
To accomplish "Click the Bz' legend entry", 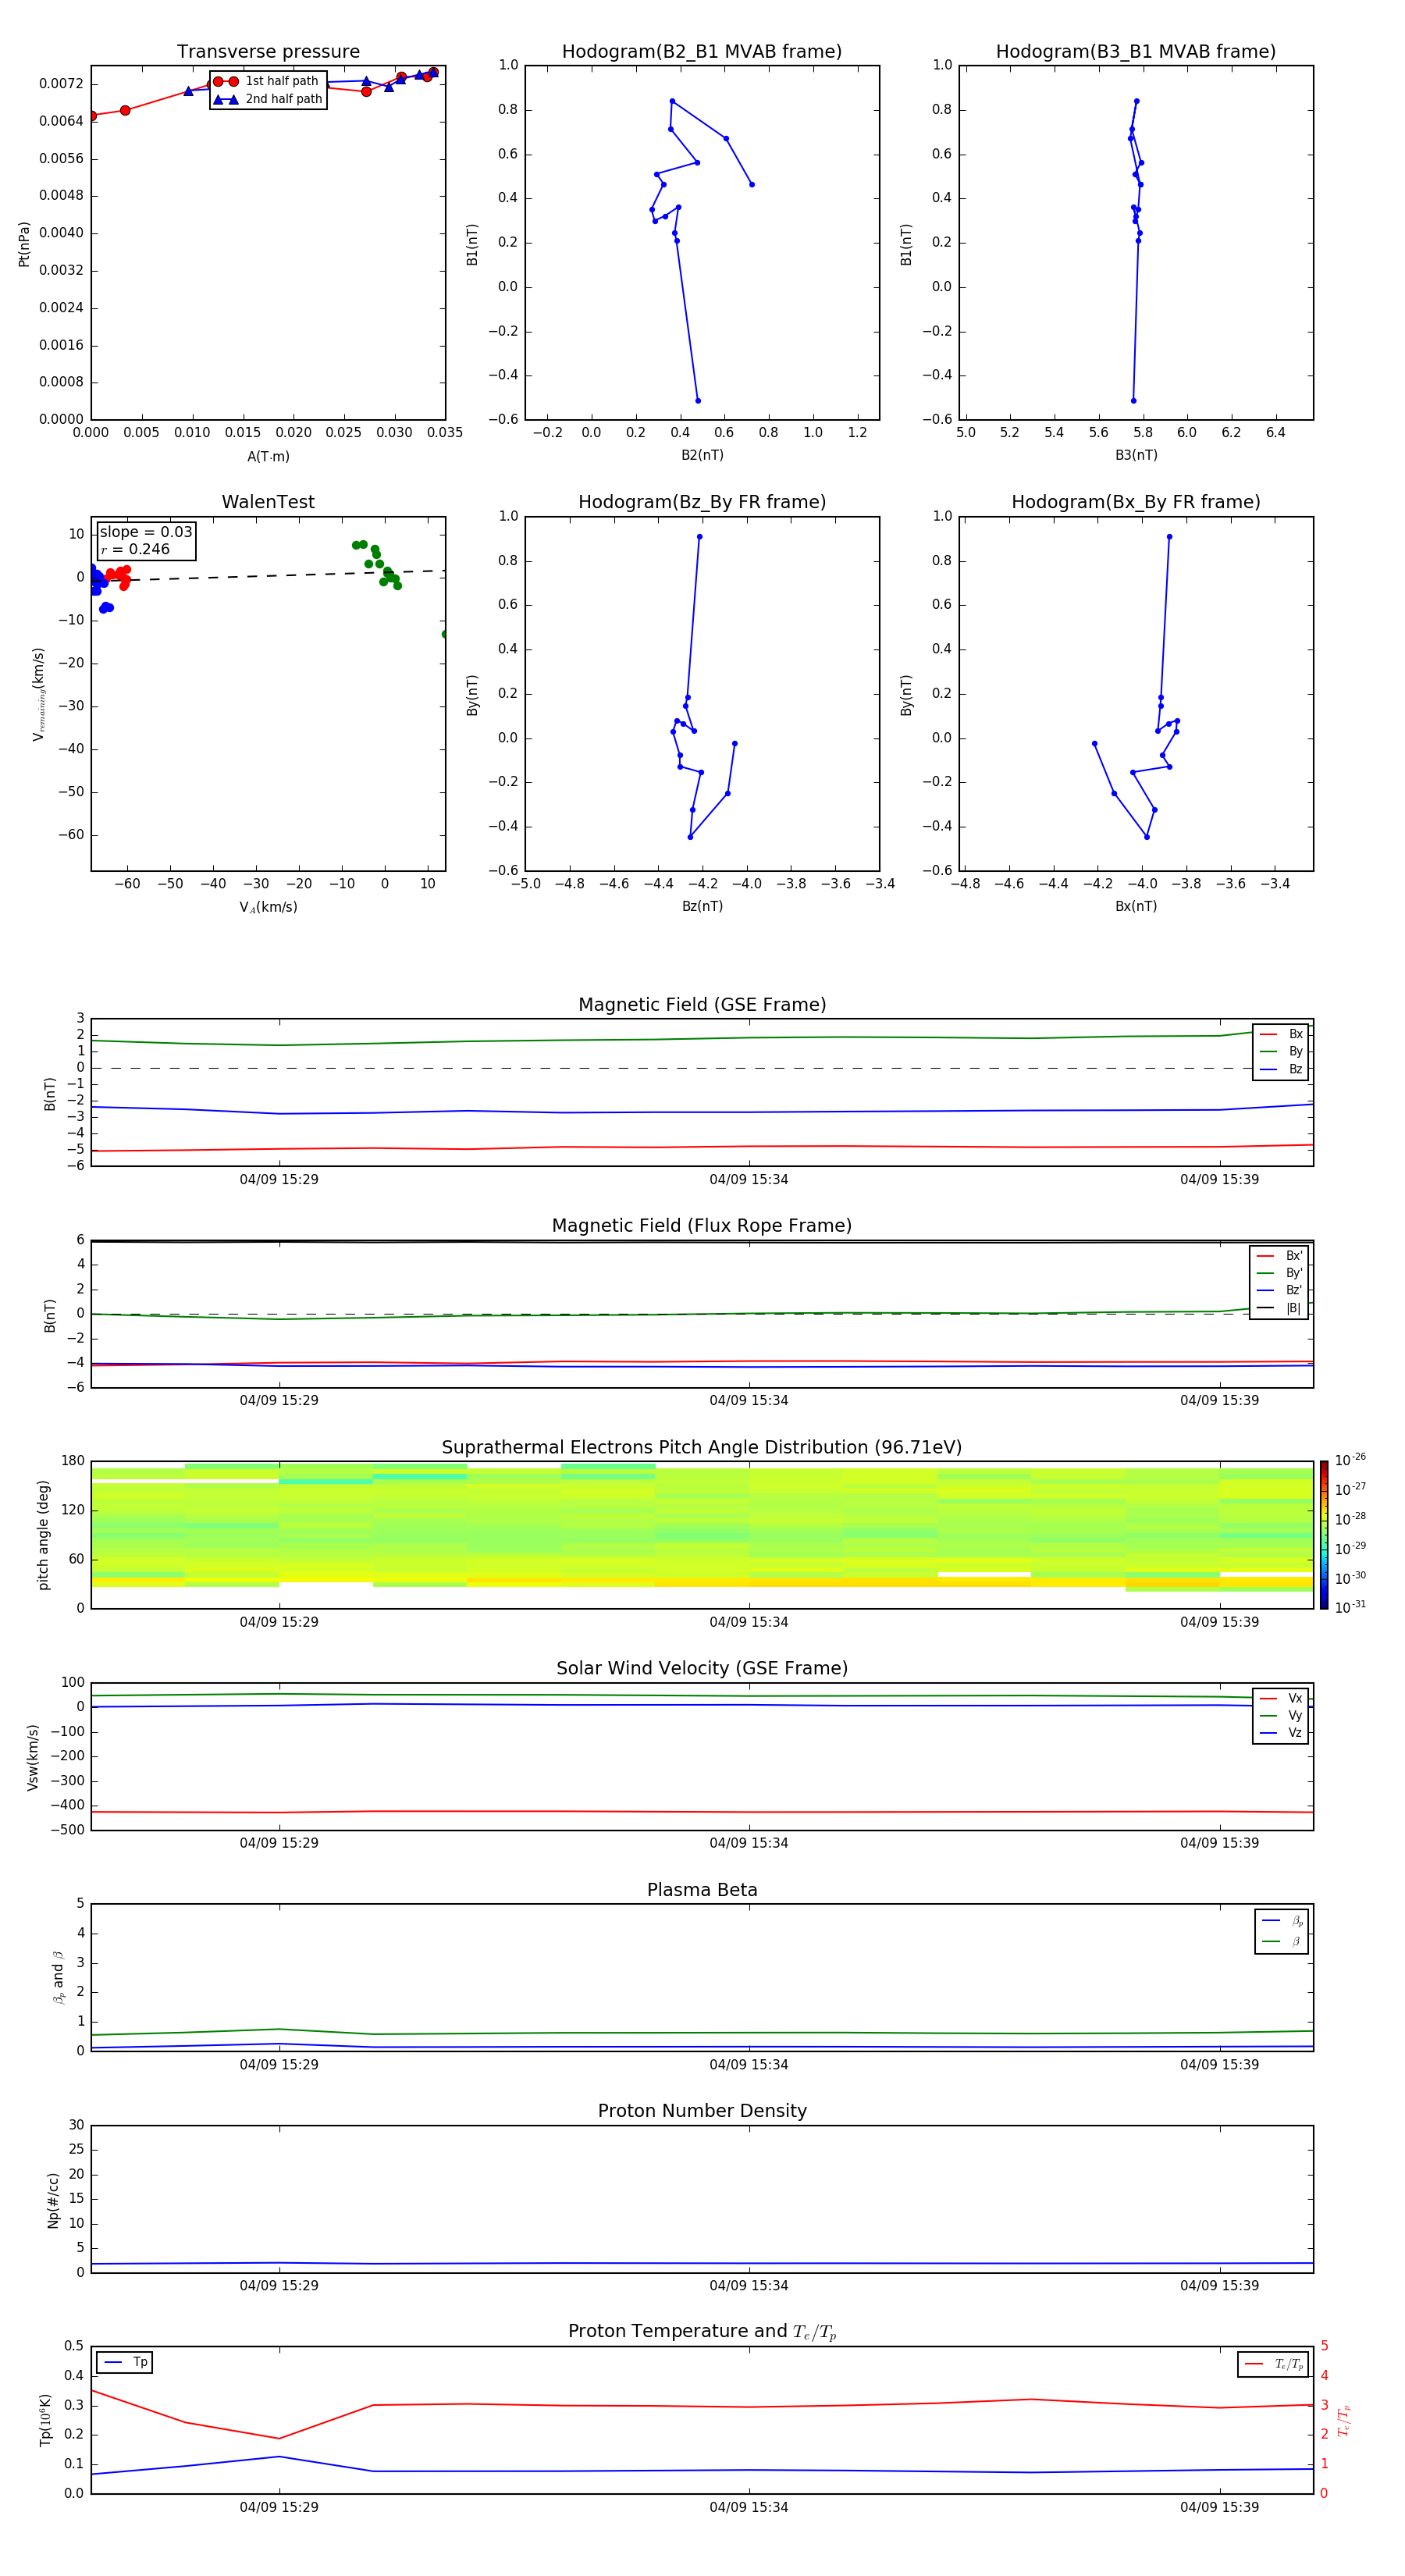I will [x=1279, y=1290].
